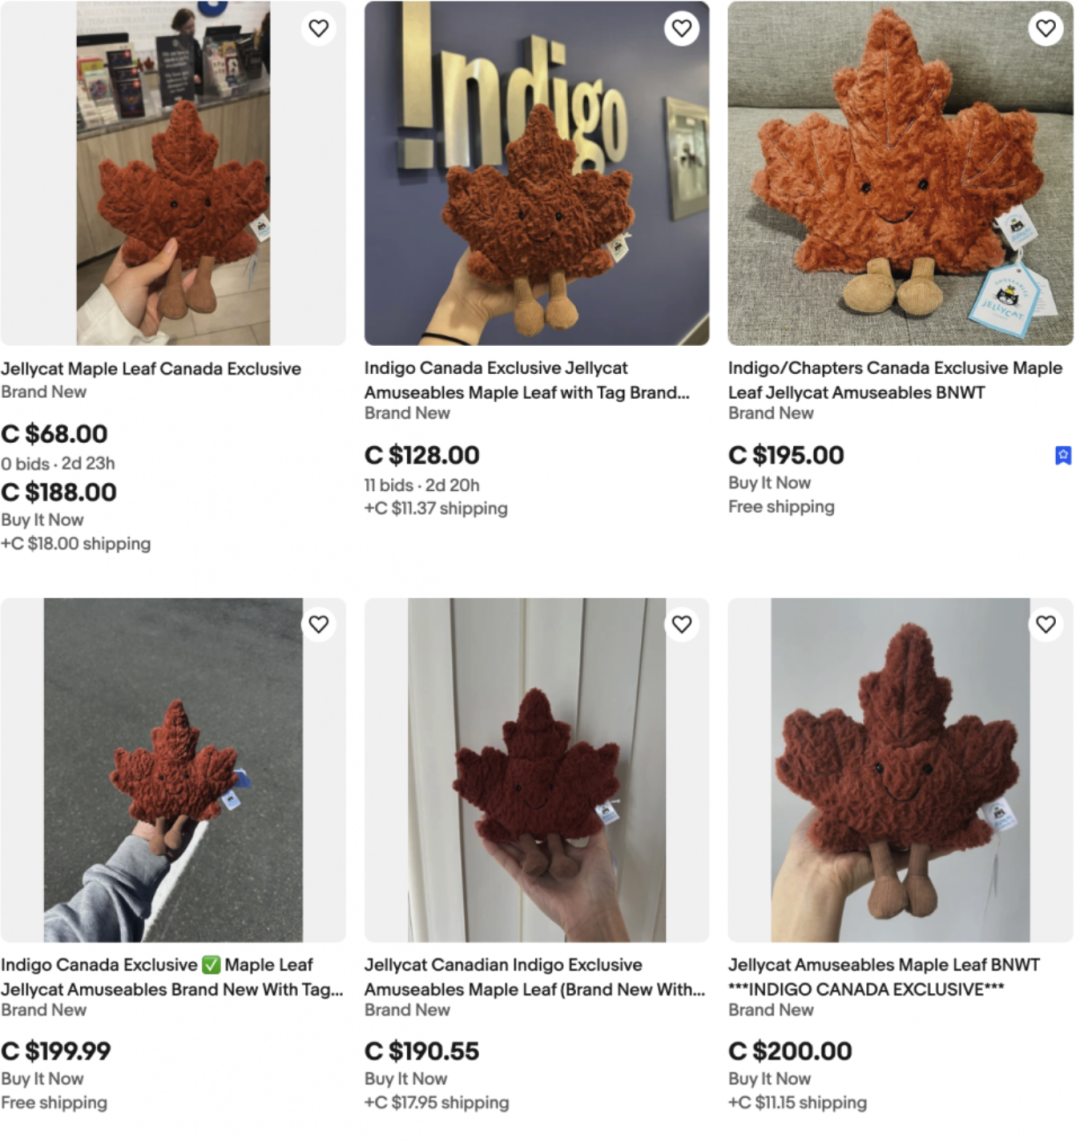
Task: Add C $68.00 maple leaf listing to watchlist
Action: [318, 28]
